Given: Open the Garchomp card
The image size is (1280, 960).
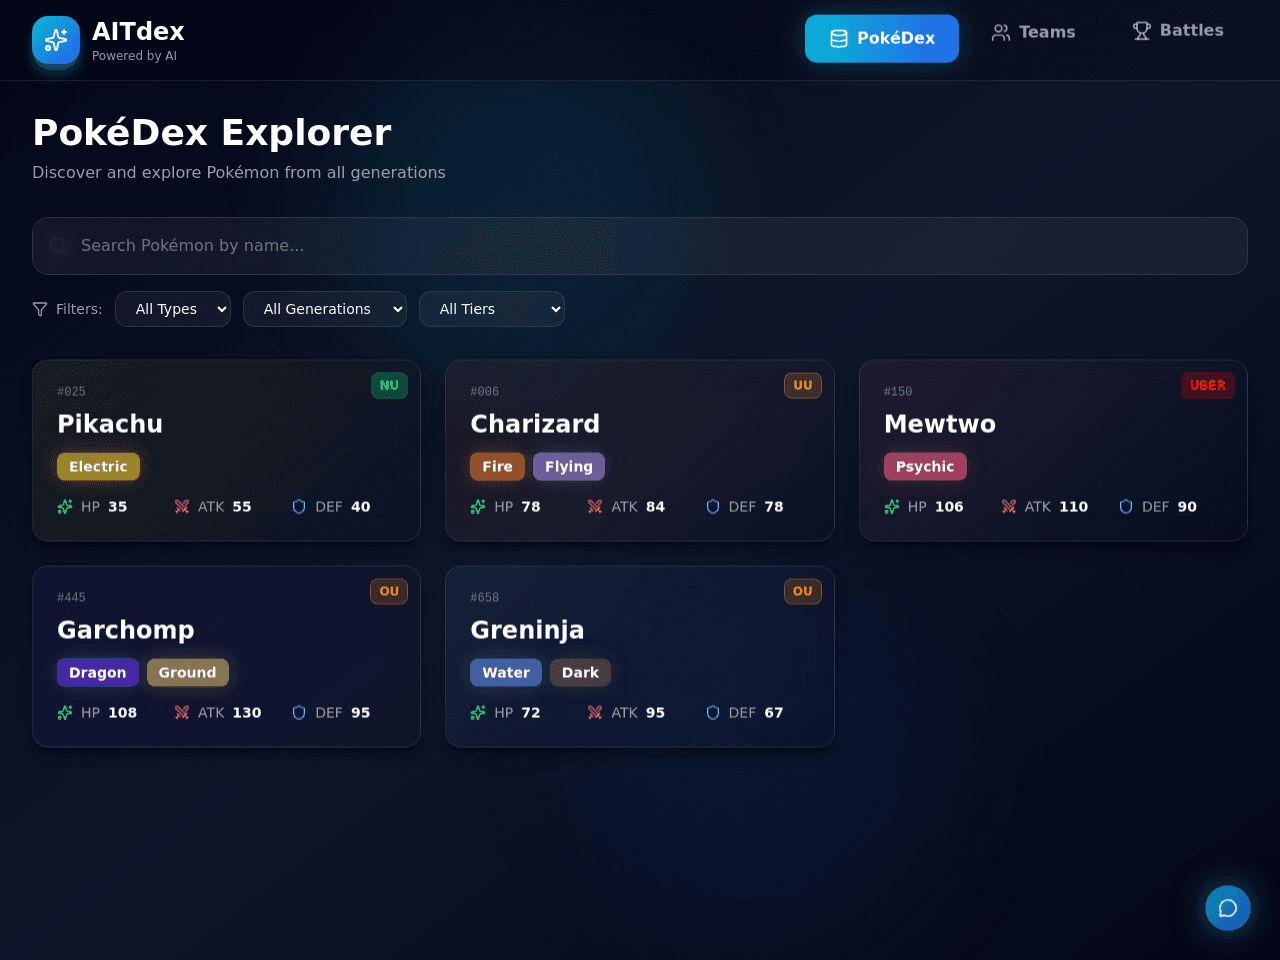Looking at the screenshot, I should [226, 657].
